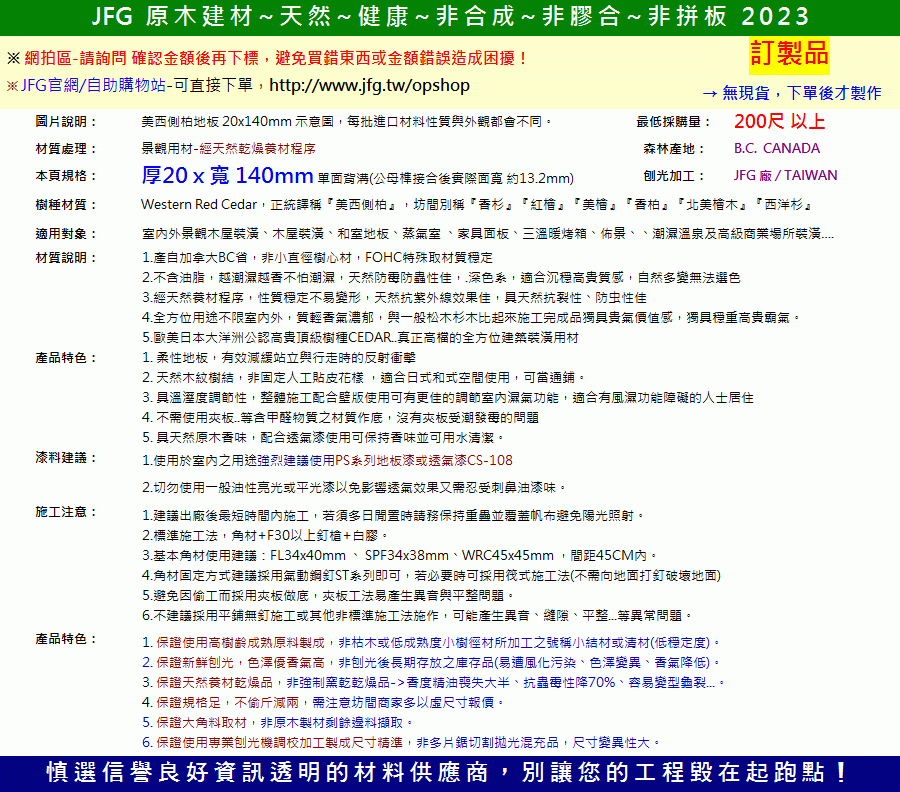This screenshot has width=900, height=792.
Task: Select the line starting 1.產自加拿大BC省
Action: (317, 258)
